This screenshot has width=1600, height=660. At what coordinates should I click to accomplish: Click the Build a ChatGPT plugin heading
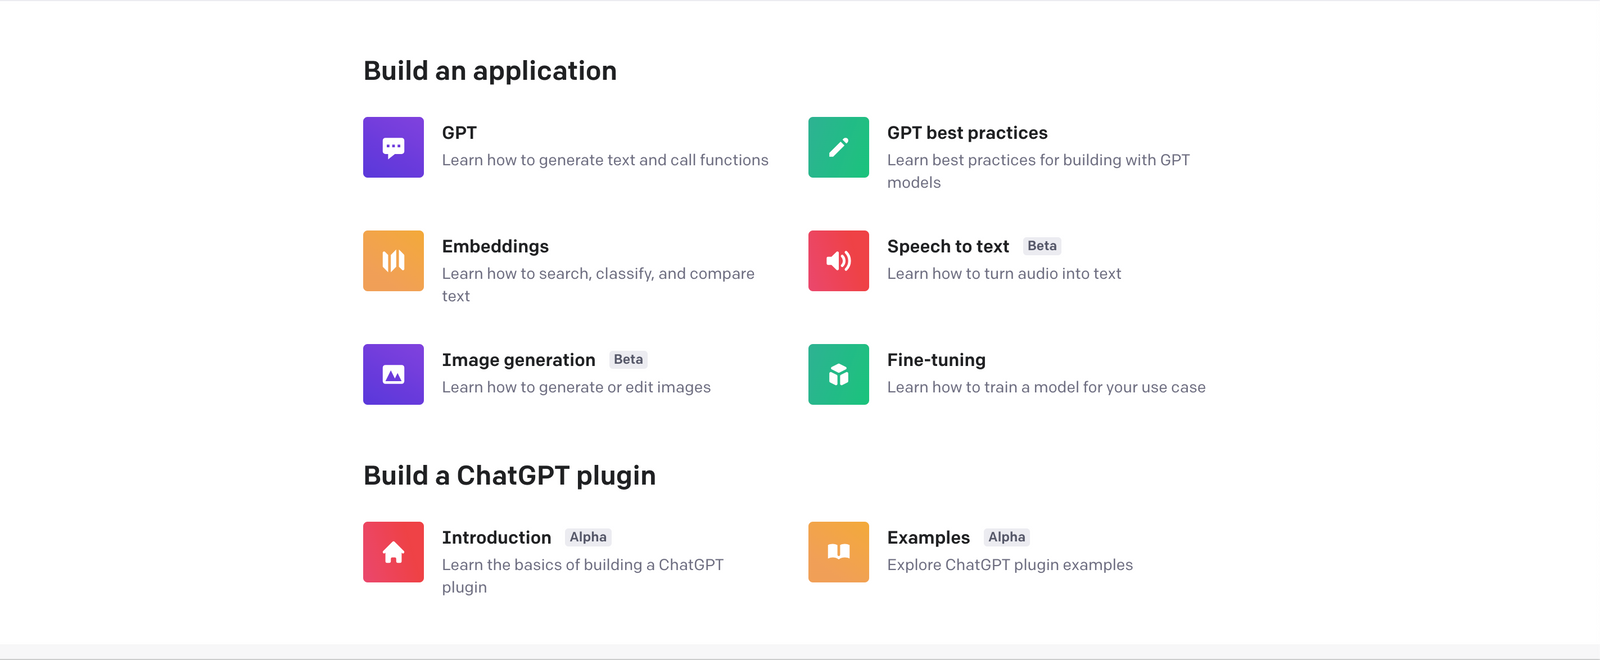point(510,475)
